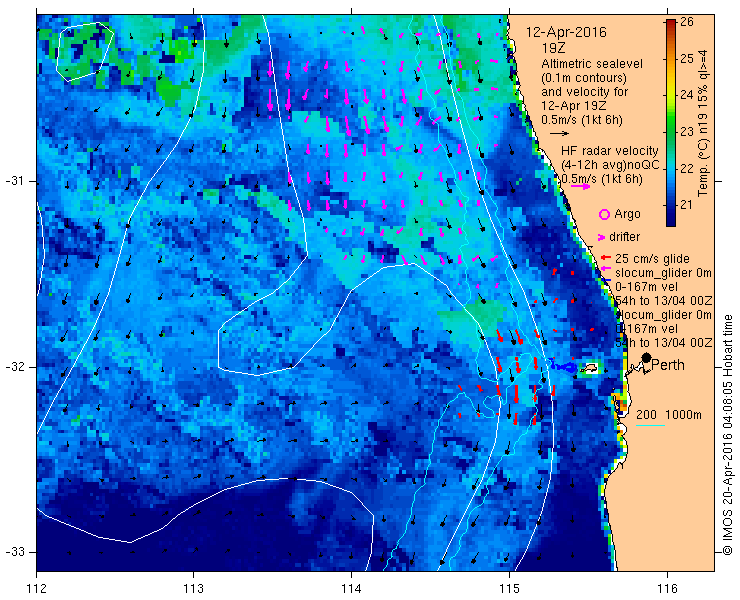Image resolution: width=740 pixels, height=600 pixels.
Task: Click the longitude 113 axis label
Action: tap(193, 589)
